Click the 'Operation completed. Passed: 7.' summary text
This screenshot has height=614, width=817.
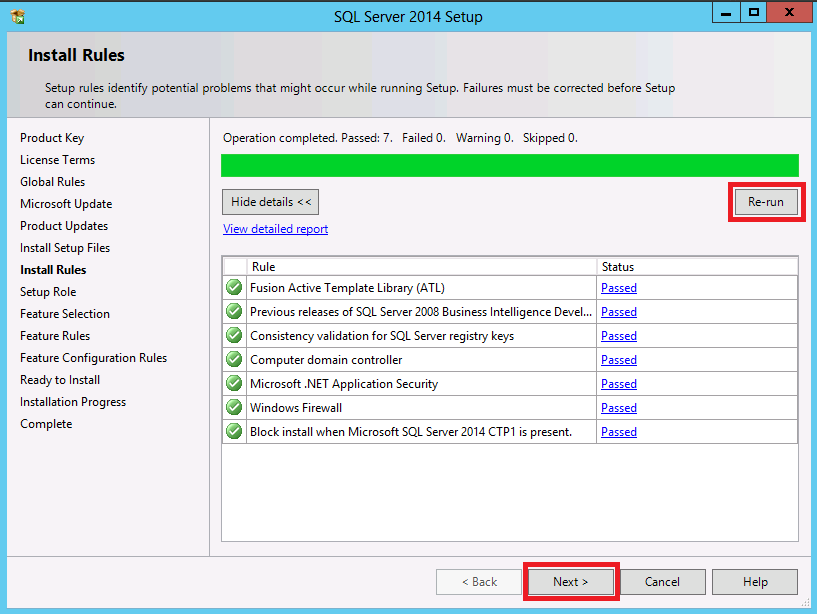point(308,138)
